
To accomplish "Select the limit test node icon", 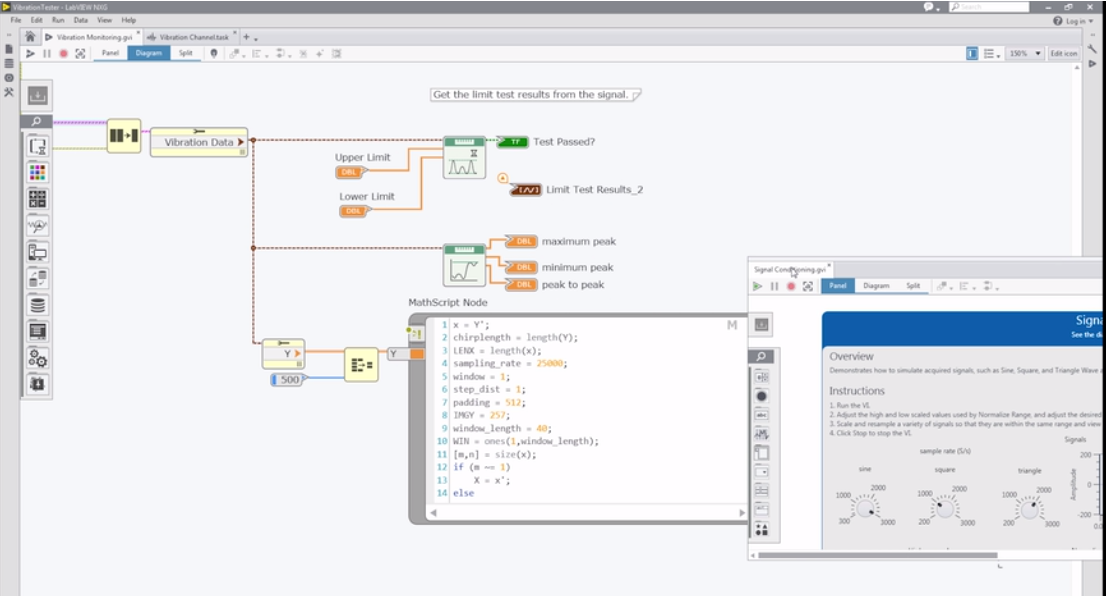I will (x=464, y=158).
